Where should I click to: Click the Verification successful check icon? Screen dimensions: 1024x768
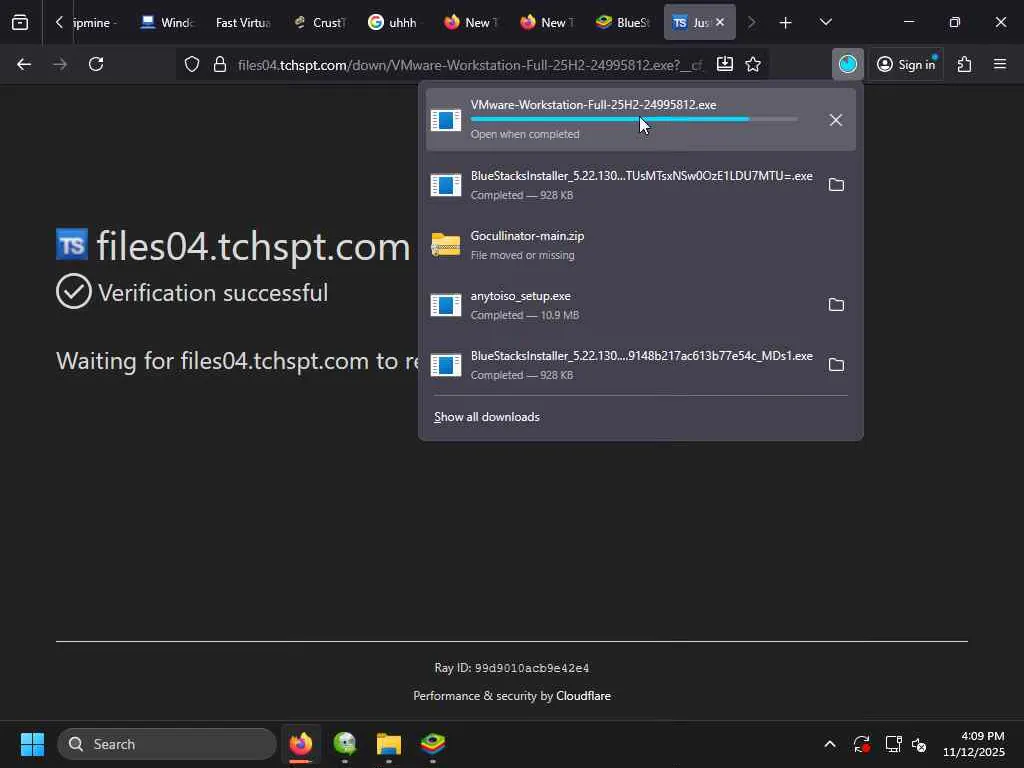point(74,291)
